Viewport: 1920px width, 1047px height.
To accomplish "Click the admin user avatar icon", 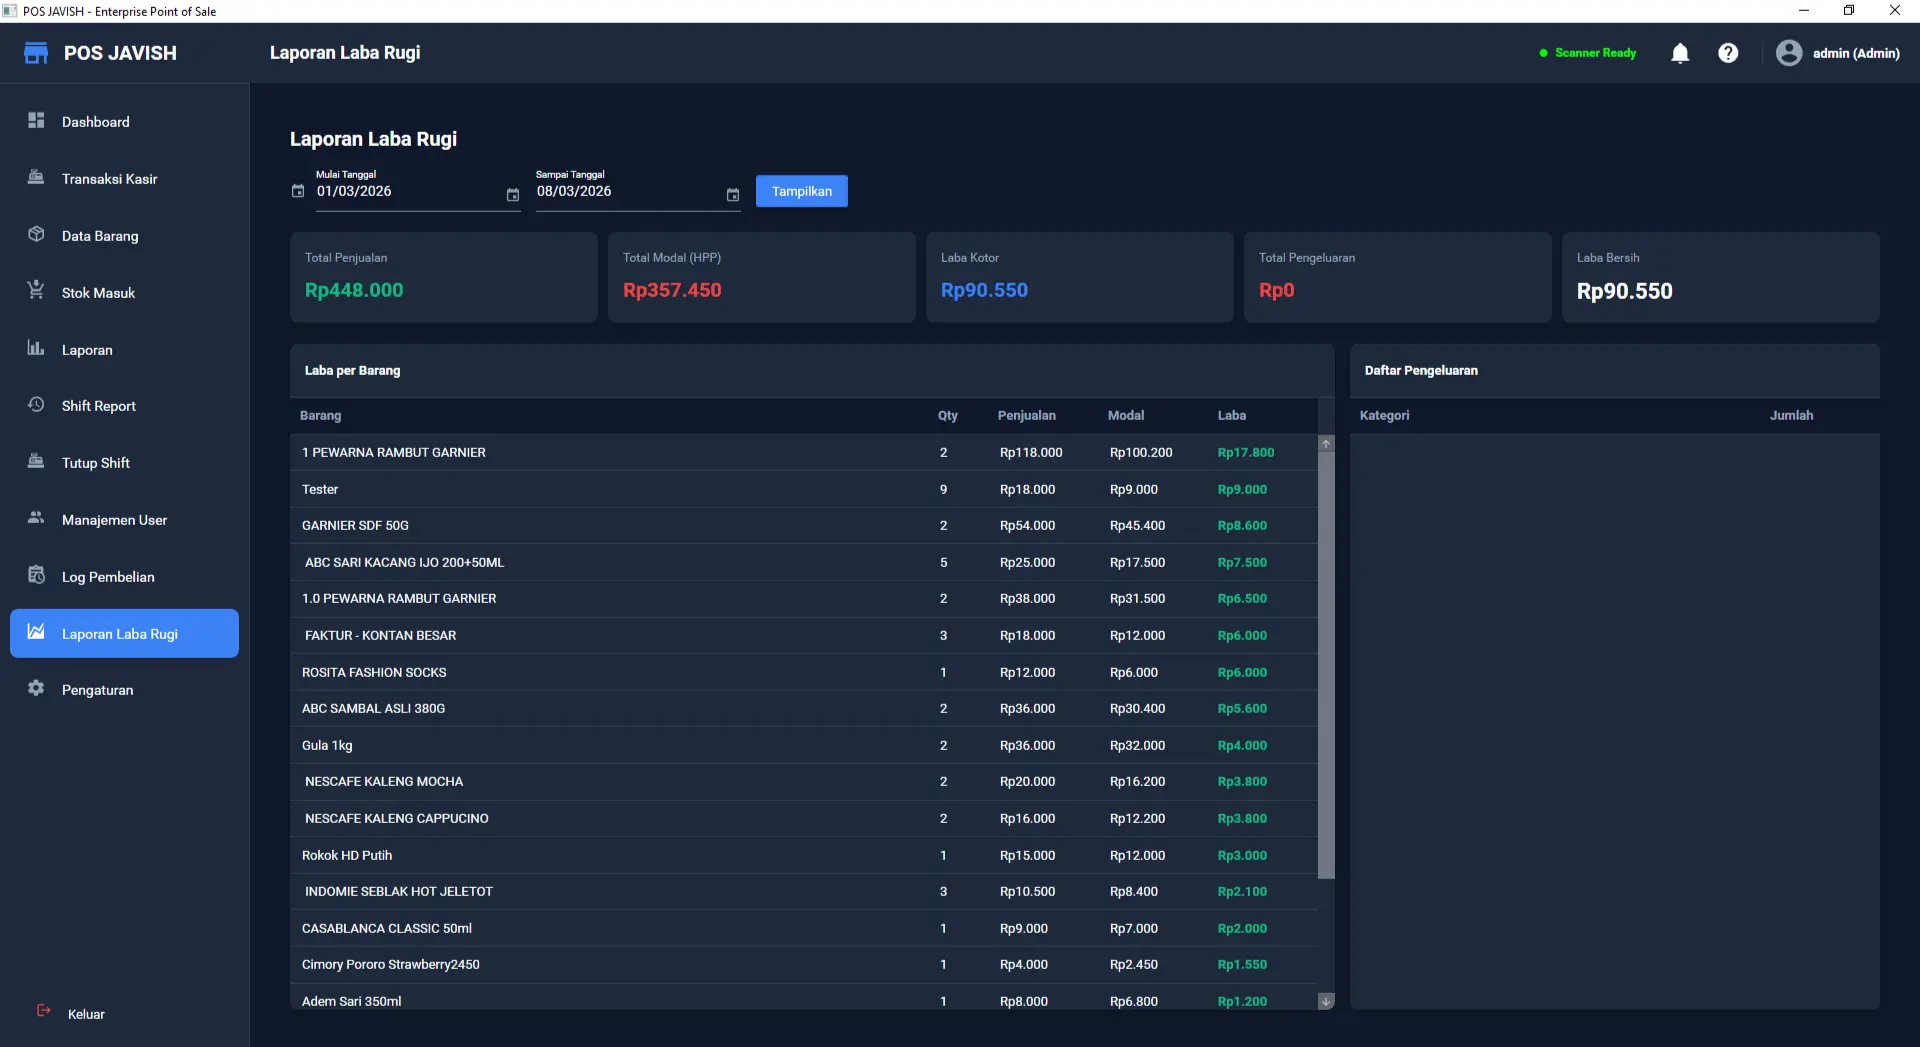I will point(1788,53).
